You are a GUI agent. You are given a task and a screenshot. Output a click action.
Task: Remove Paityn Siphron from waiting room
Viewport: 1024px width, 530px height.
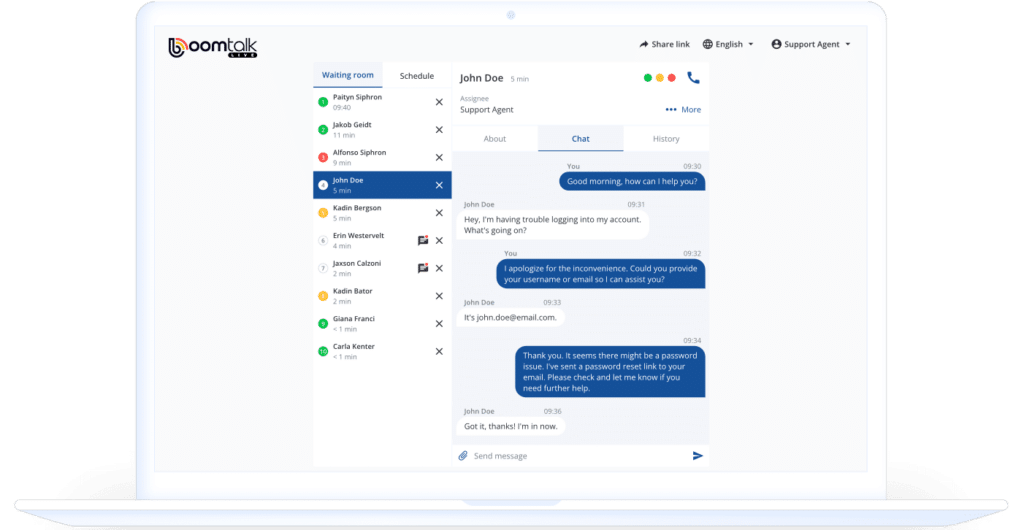pos(439,102)
